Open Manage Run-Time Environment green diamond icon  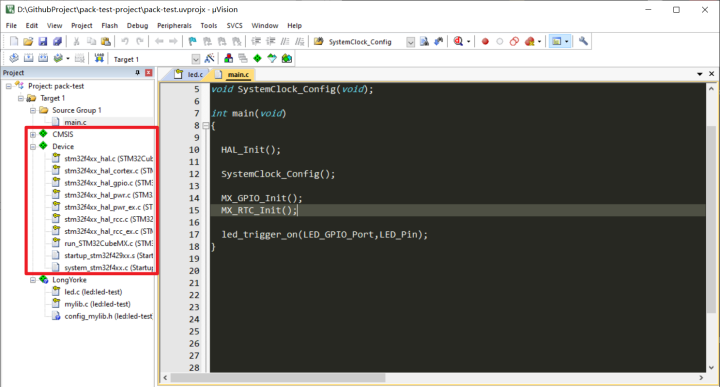[257, 58]
